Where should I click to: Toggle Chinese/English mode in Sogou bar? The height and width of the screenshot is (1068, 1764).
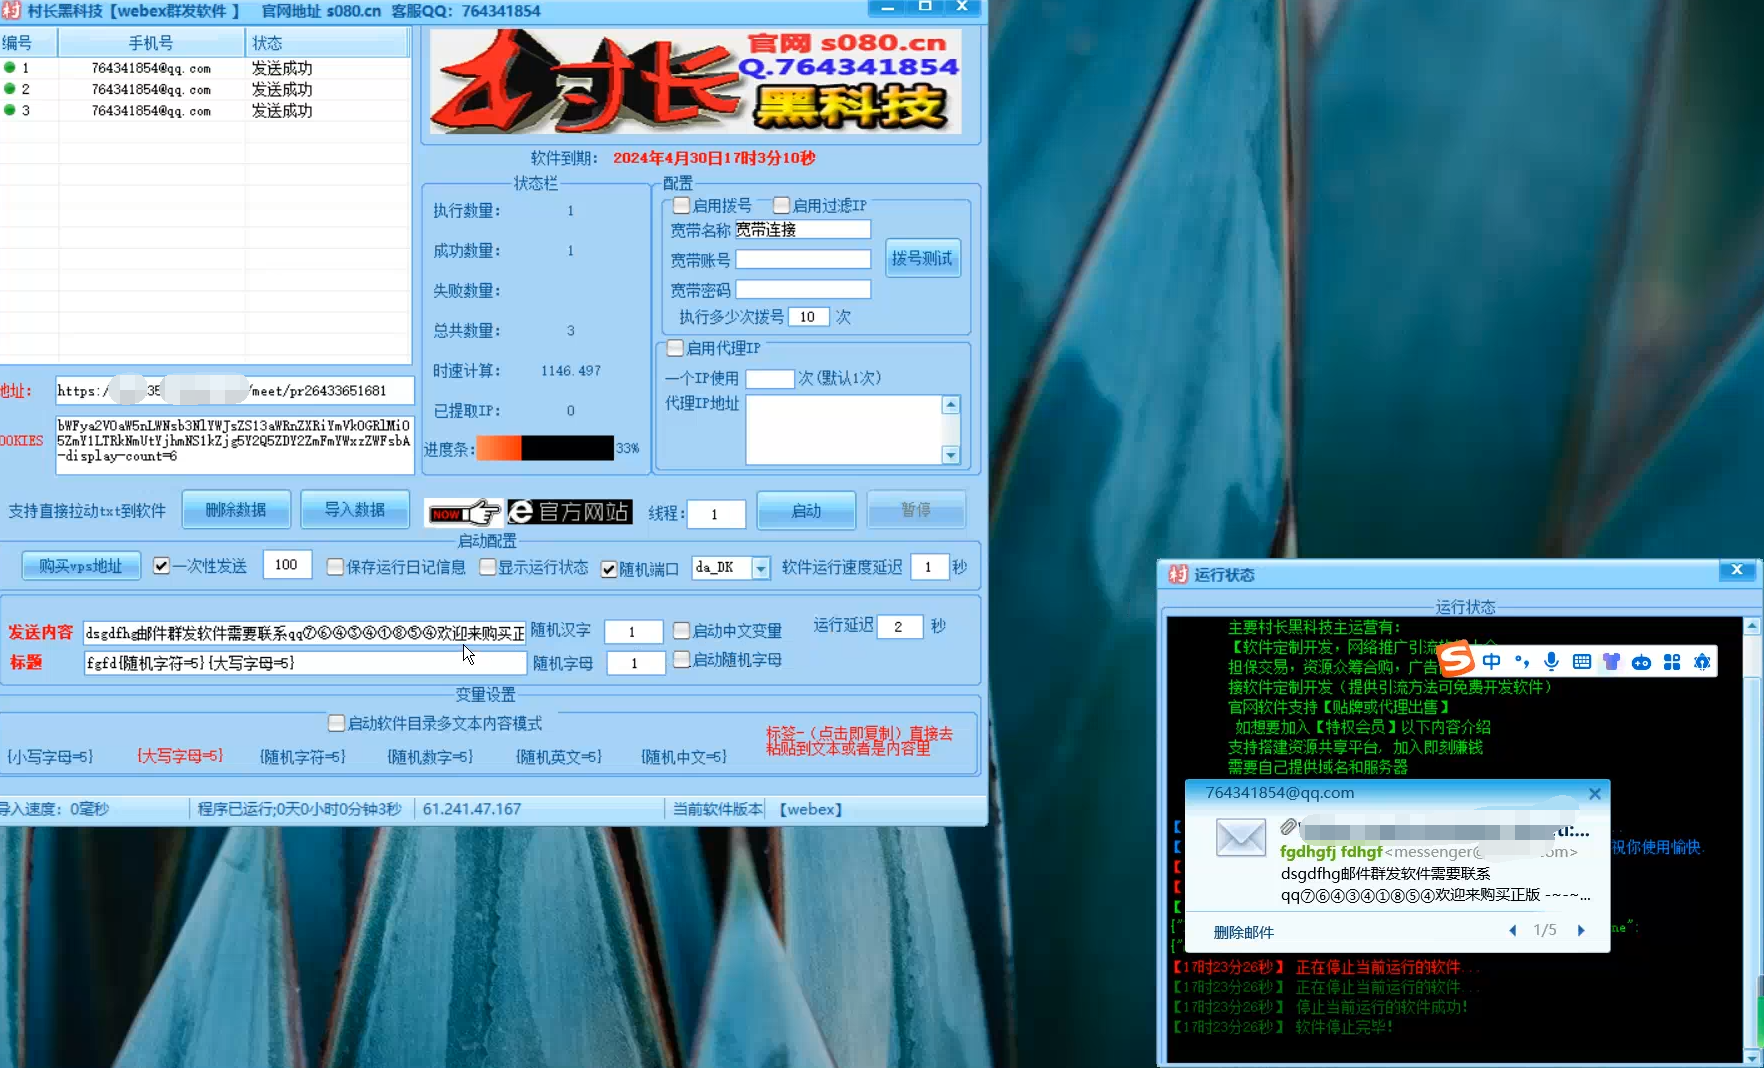click(1491, 661)
